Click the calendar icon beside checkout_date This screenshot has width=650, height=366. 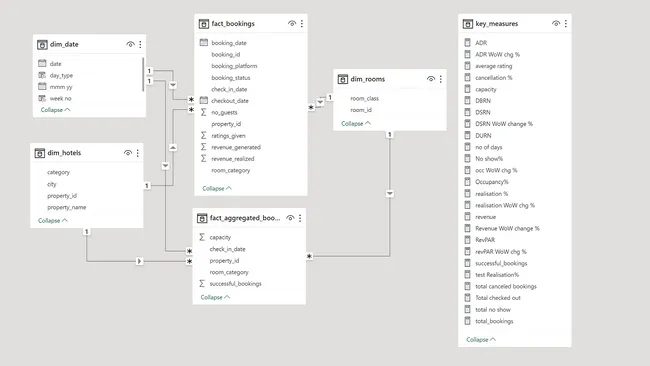pos(204,100)
